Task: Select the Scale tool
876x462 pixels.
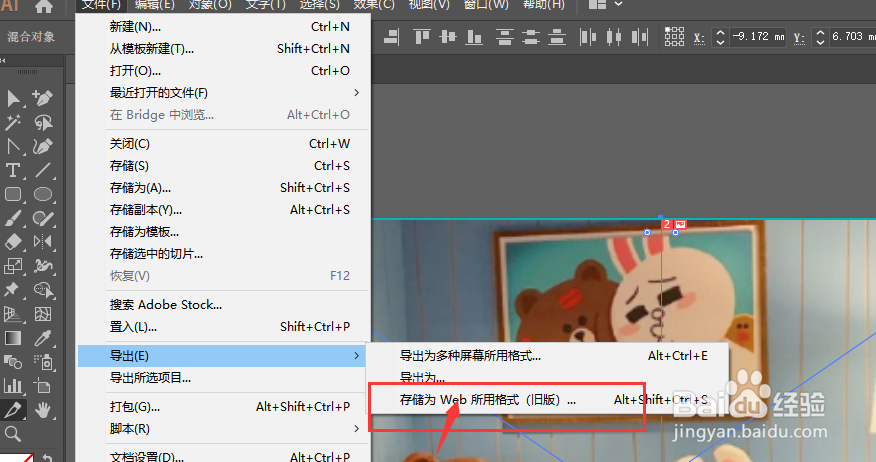Action: (13, 266)
